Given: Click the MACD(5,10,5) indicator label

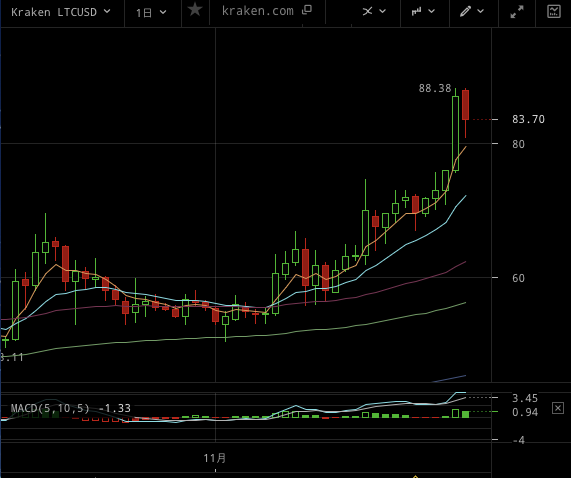Looking at the screenshot, I should 50,408.
